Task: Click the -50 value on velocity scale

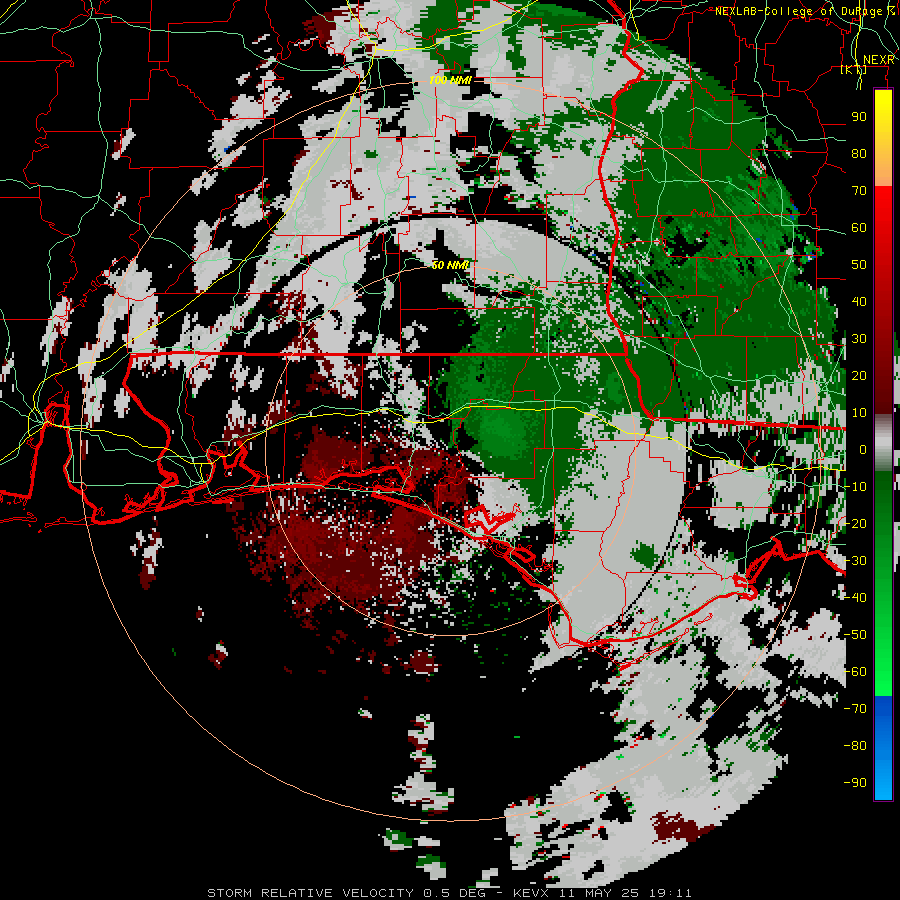Action: (x=855, y=634)
